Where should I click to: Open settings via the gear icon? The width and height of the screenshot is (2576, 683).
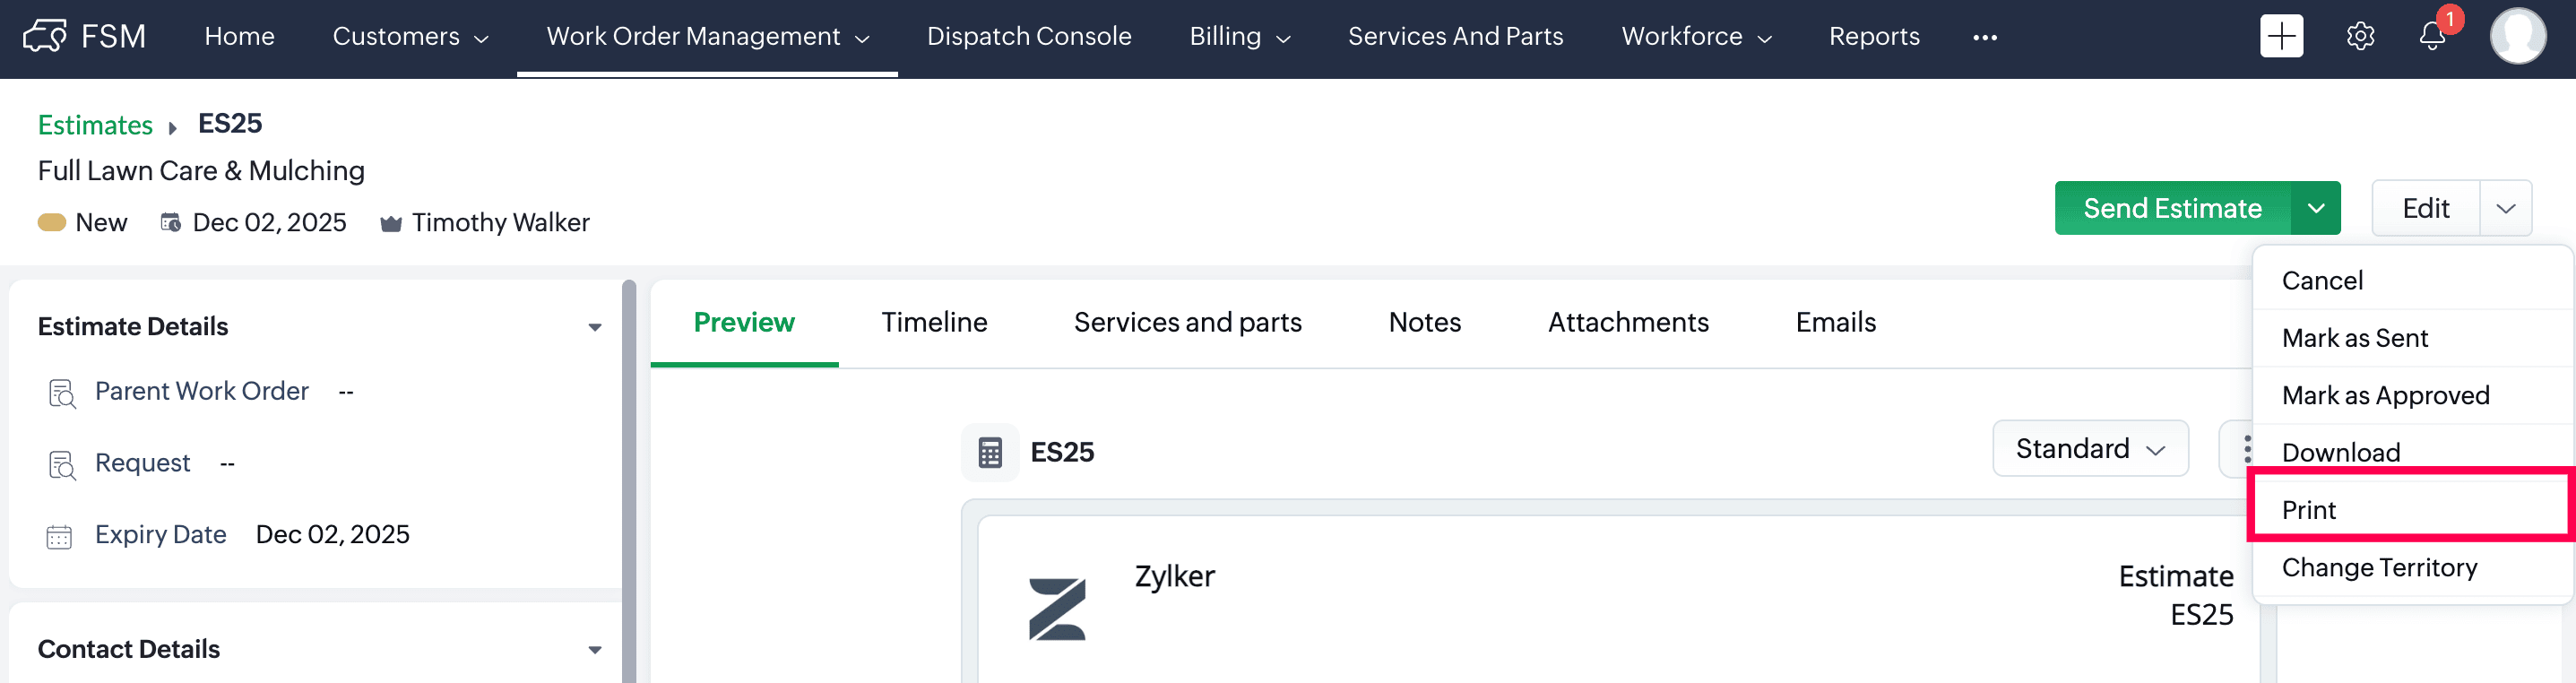tap(2360, 36)
